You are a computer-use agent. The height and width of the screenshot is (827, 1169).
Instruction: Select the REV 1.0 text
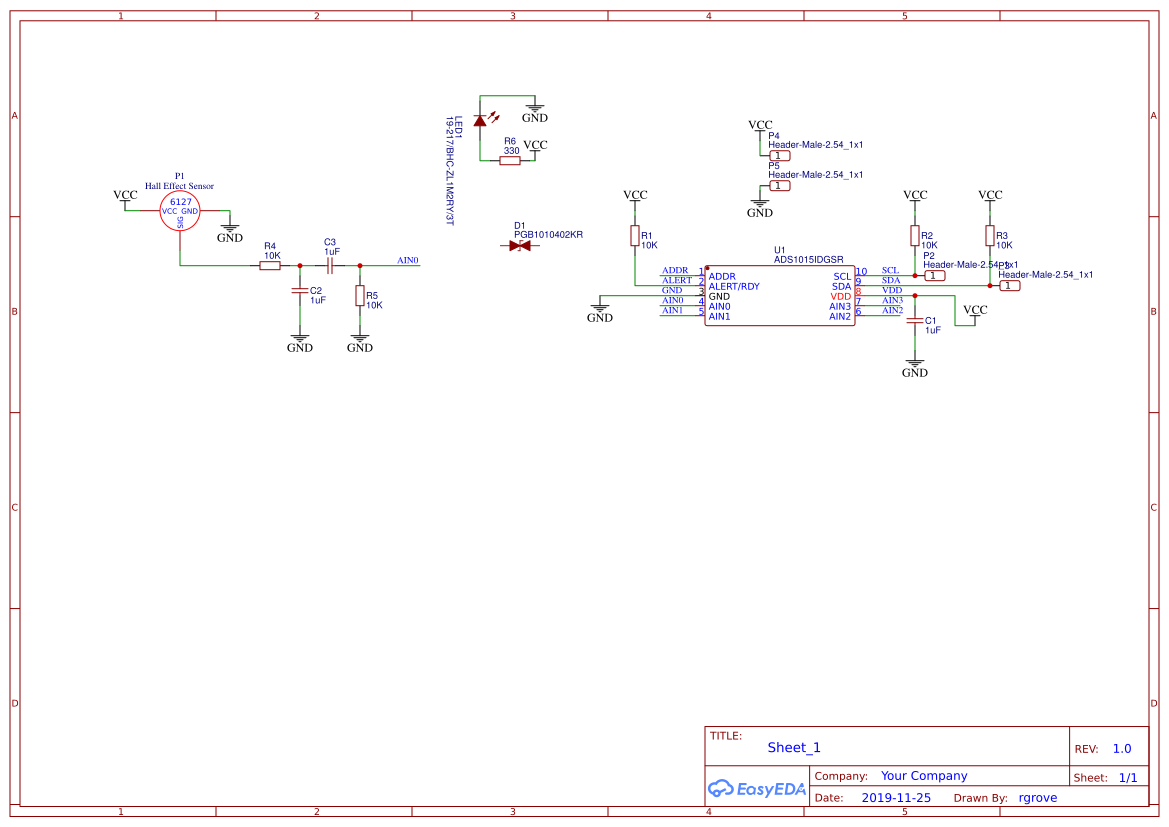point(1120,748)
